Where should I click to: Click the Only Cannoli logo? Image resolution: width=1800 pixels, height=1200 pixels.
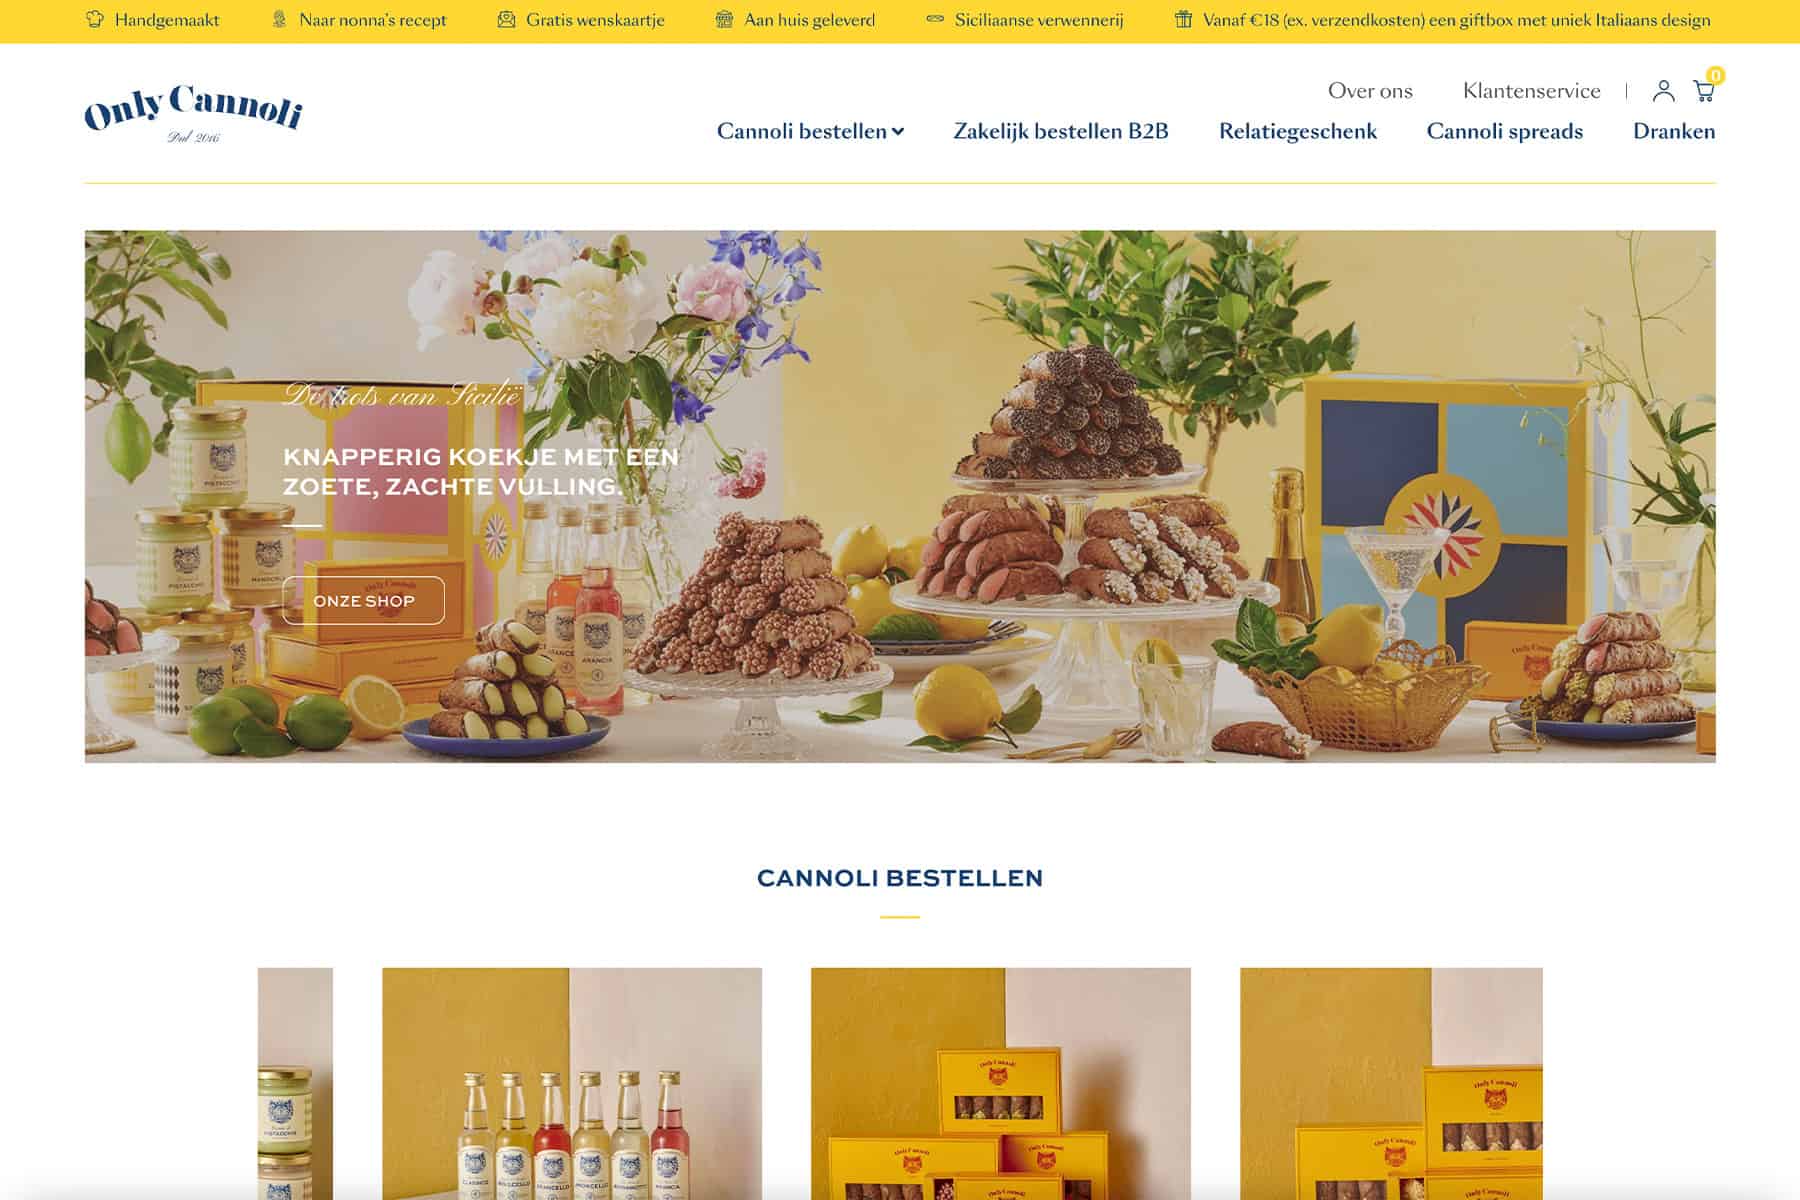coord(193,113)
